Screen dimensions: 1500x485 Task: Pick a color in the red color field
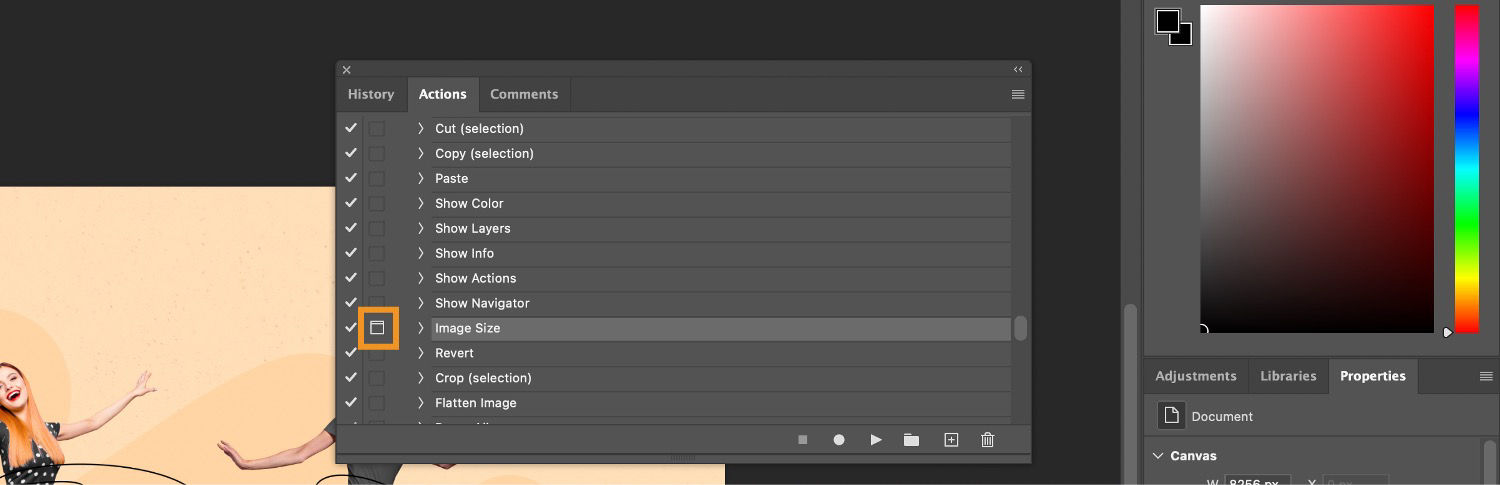pos(1317,168)
